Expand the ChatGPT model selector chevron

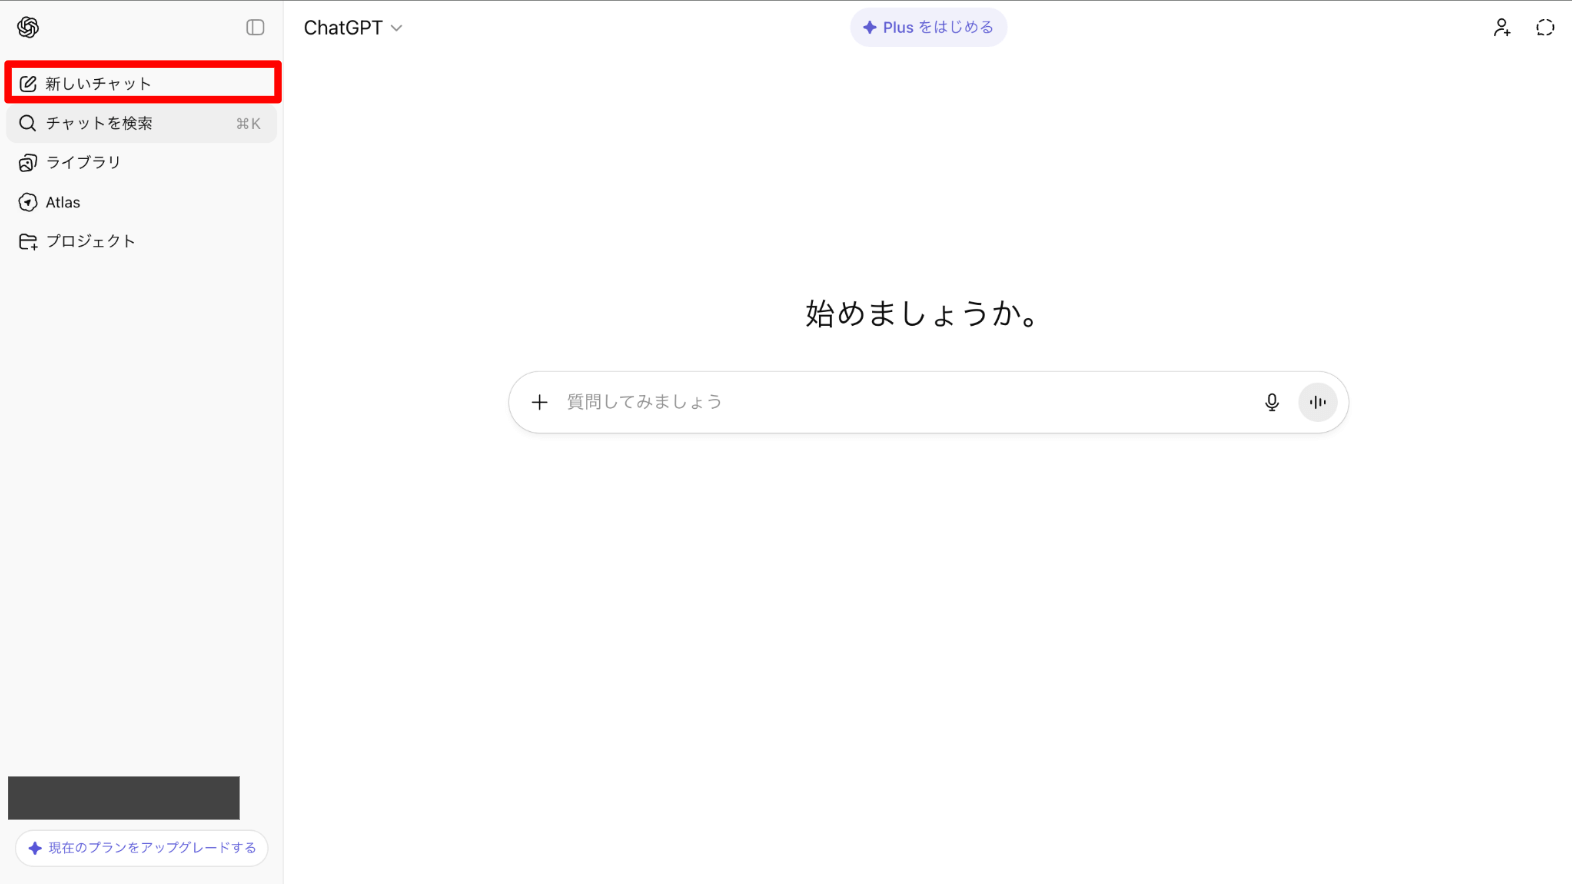click(397, 28)
